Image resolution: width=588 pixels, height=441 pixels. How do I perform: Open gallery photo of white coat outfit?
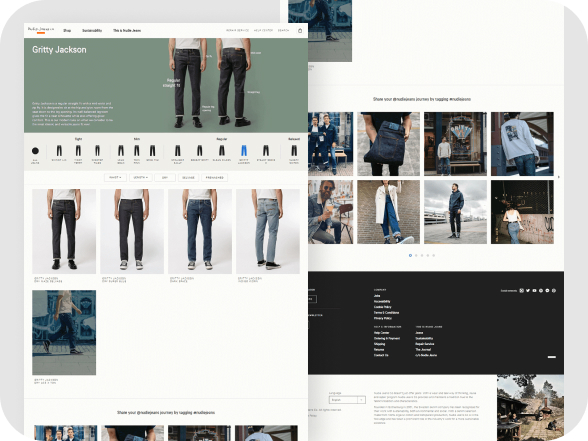[x=388, y=212]
